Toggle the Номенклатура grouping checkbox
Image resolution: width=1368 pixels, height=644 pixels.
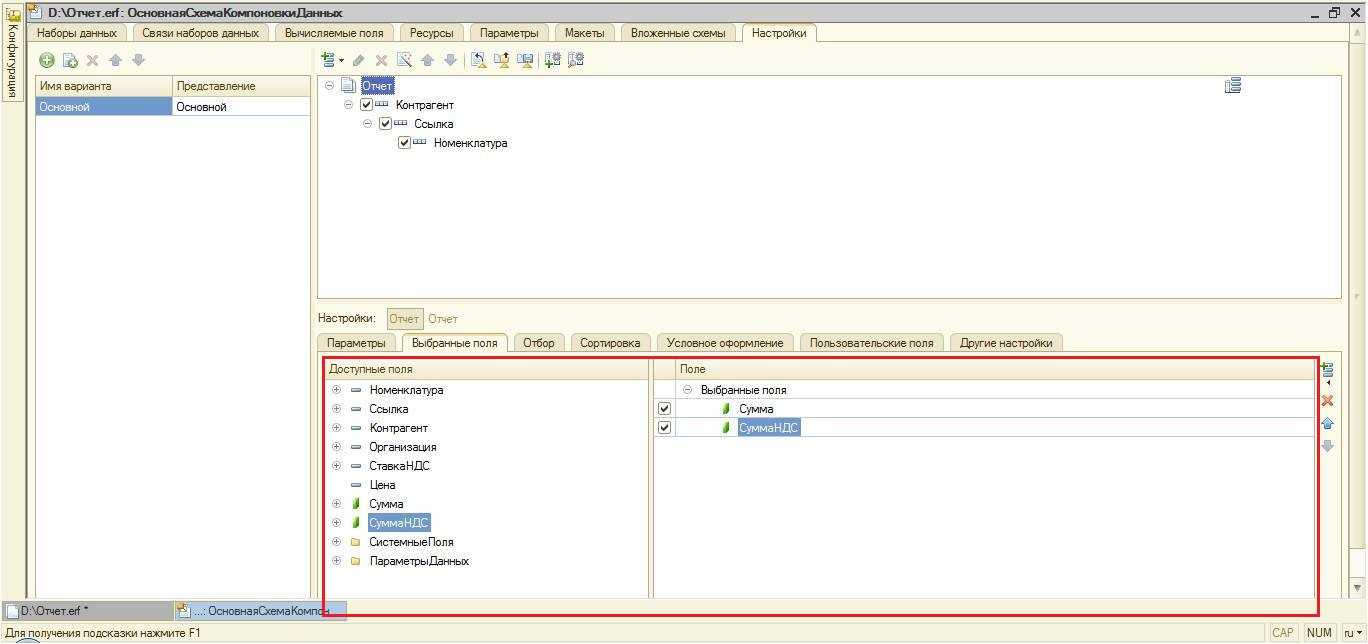(x=404, y=143)
